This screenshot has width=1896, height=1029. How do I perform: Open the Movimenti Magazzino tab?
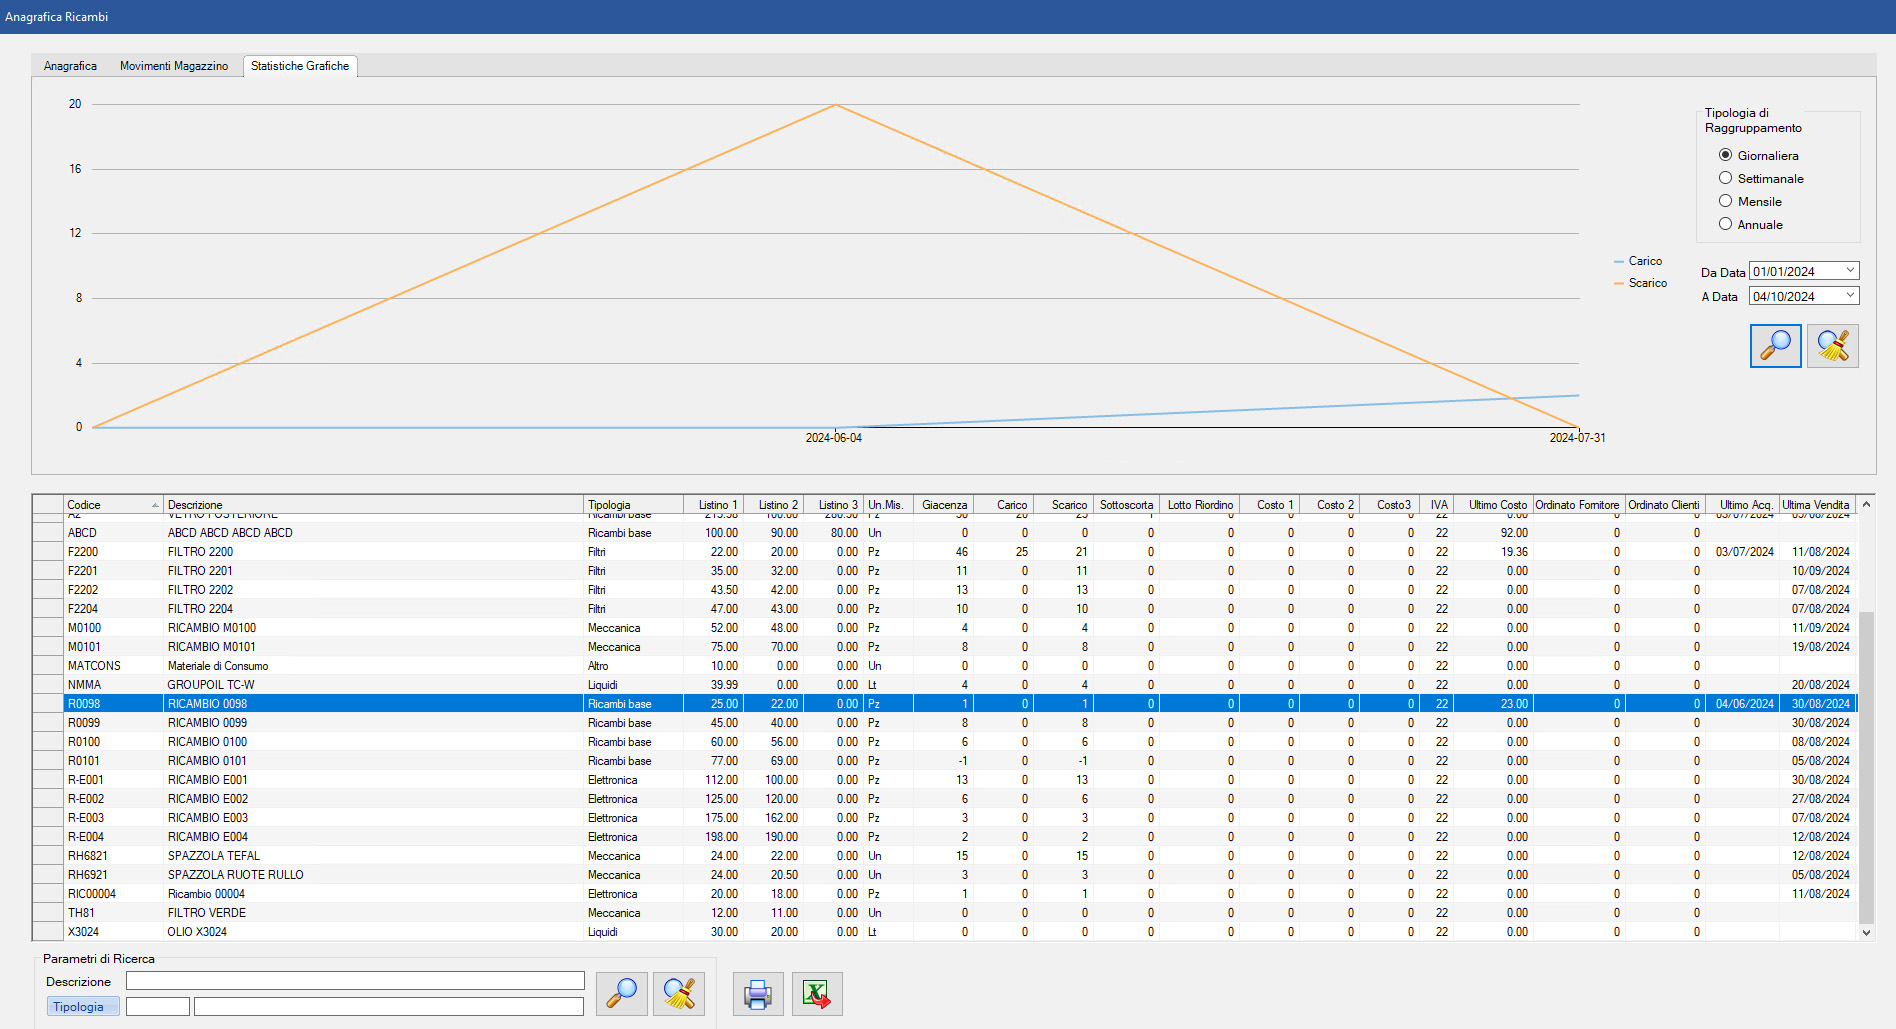pos(174,66)
